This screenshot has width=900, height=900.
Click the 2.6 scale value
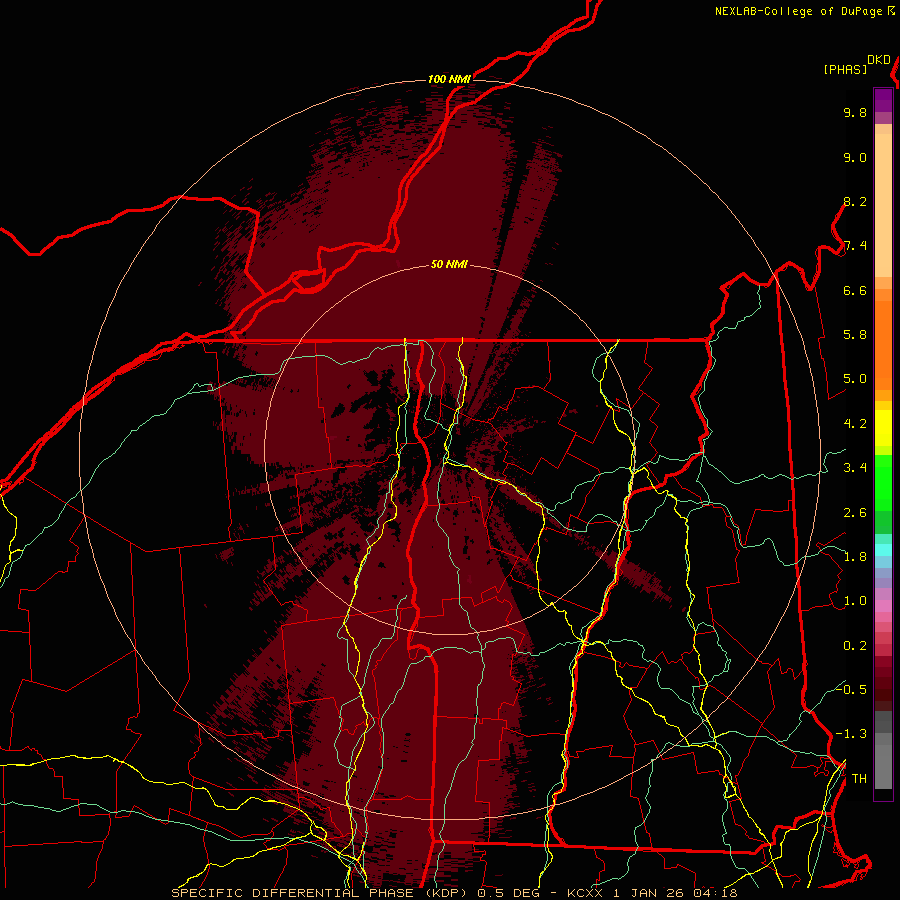[x=855, y=513]
